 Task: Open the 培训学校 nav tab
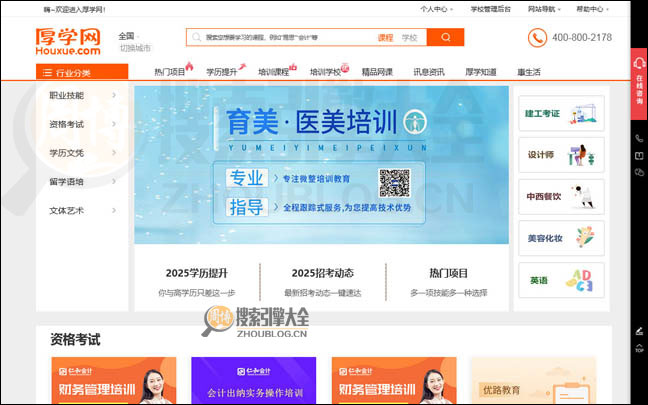[x=326, y=72]
